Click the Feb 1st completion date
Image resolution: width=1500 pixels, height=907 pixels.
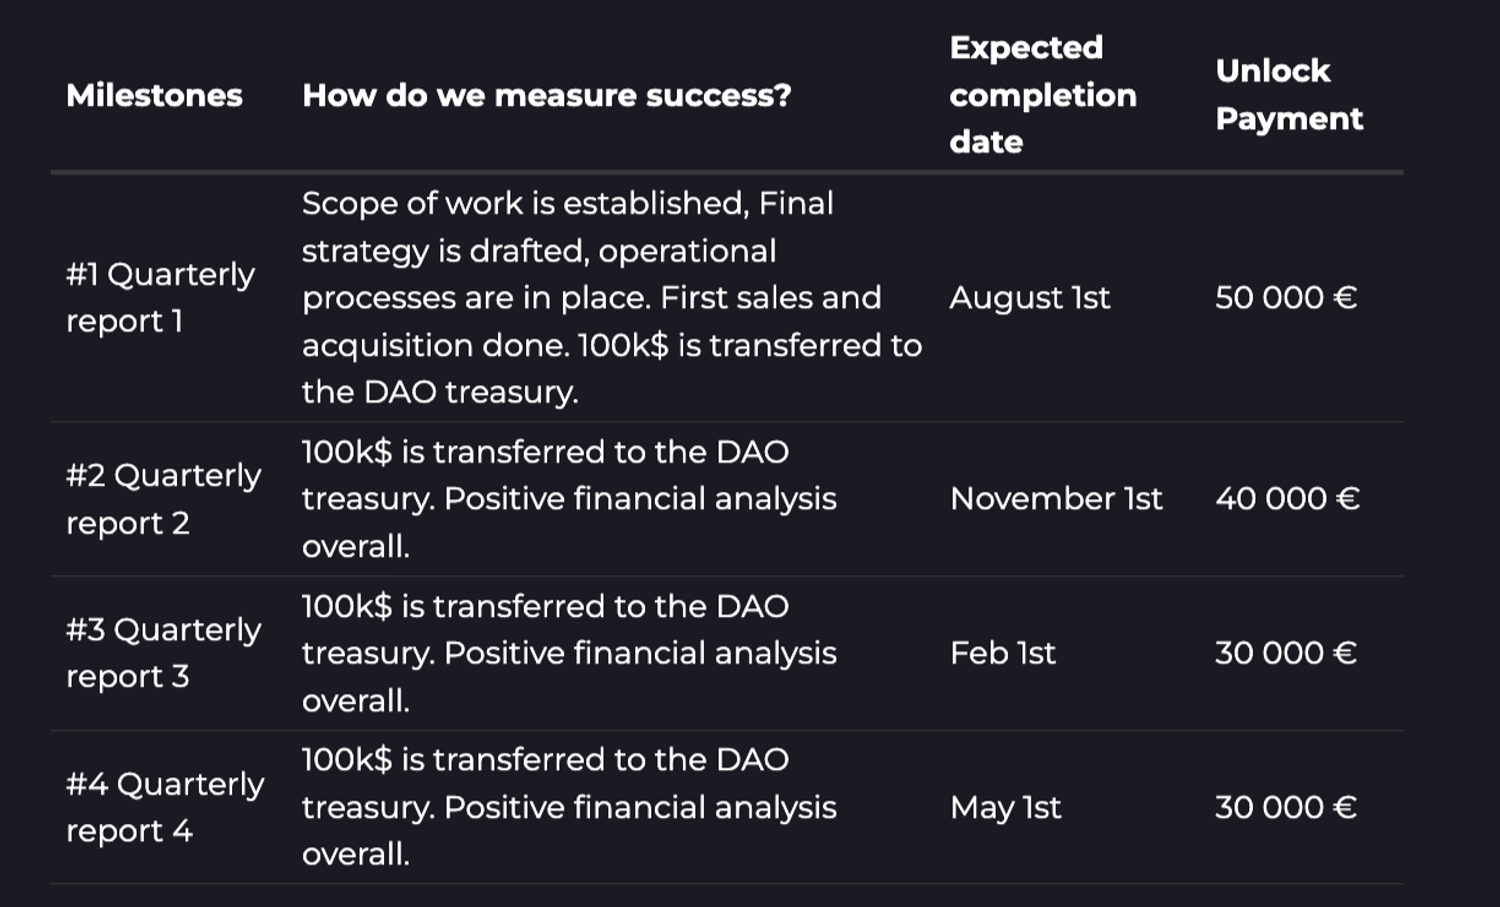point(1002,652)
